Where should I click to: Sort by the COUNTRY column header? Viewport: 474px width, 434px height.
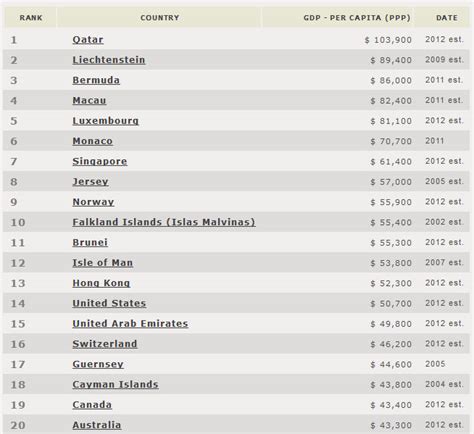pos(160,18)
